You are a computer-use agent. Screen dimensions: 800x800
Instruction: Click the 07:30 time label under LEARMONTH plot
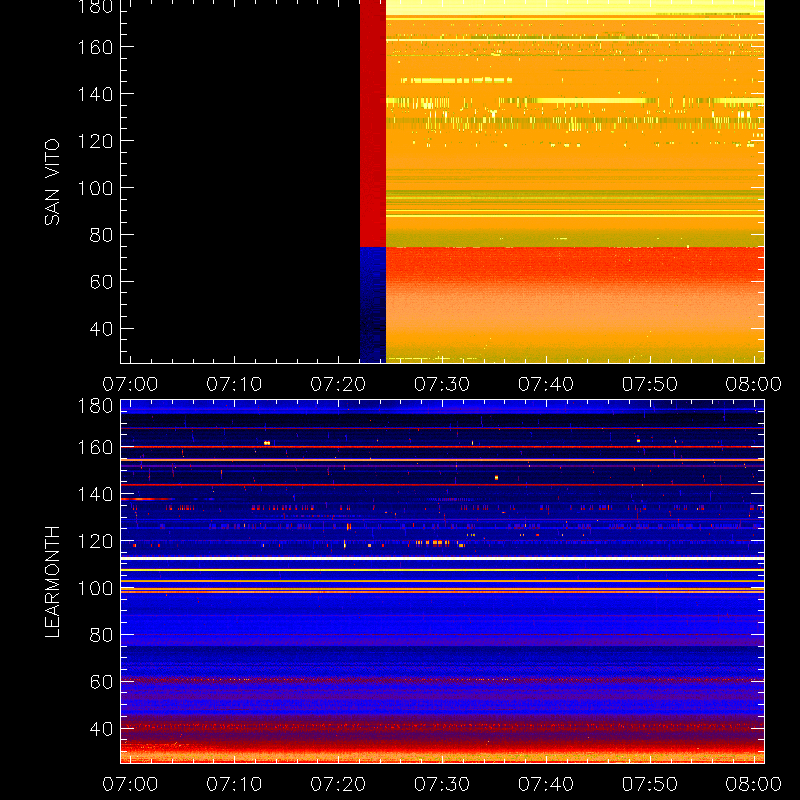pyautogui.click(x=442, y=784)
